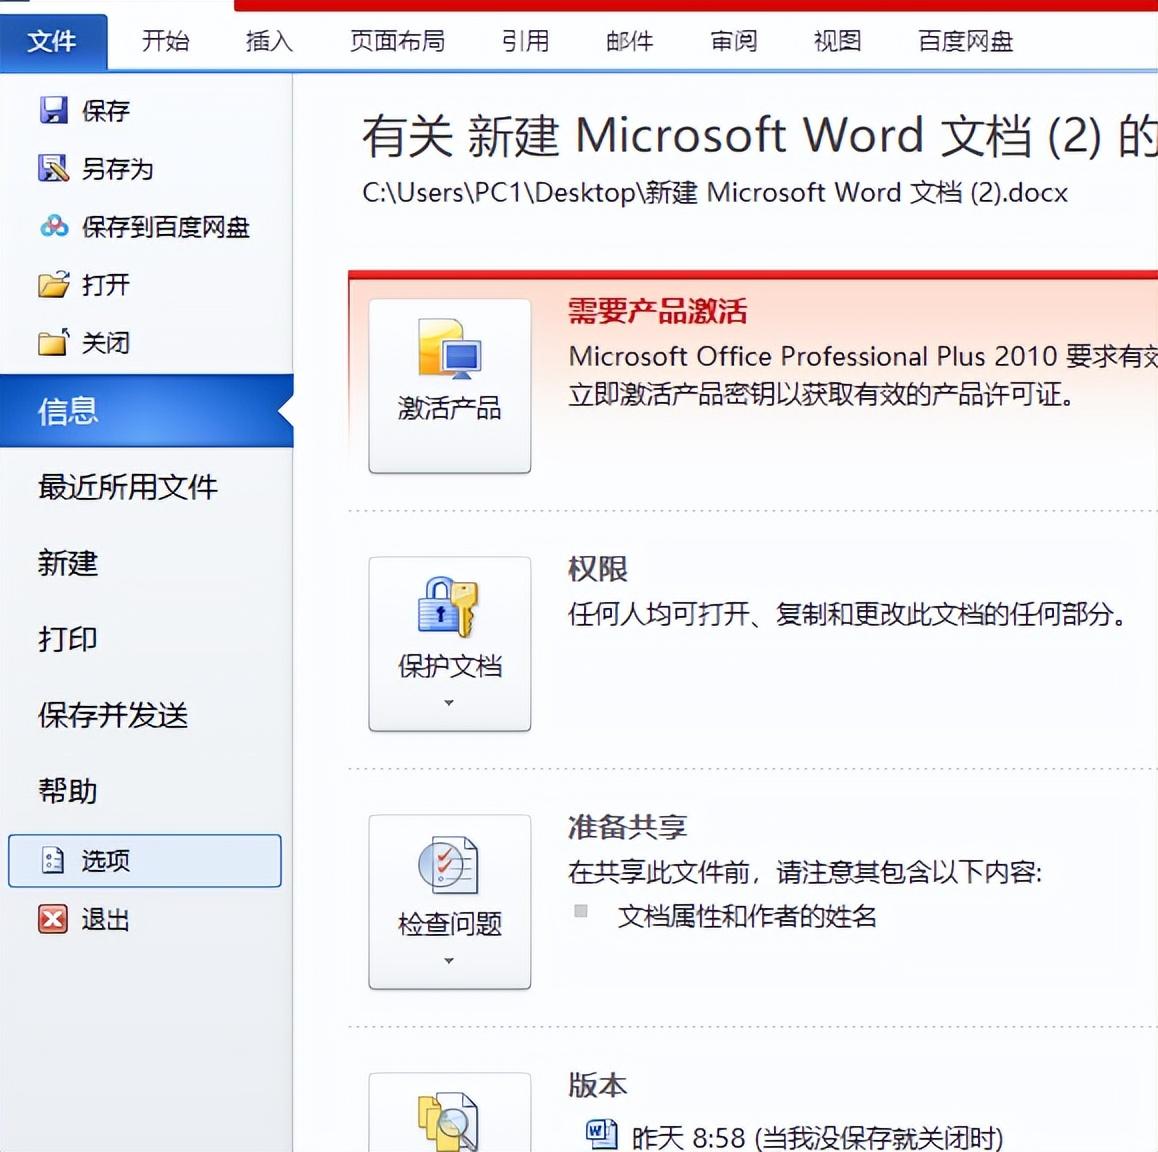Open the 邮件 ribbon tab

(x=629, y=41)
